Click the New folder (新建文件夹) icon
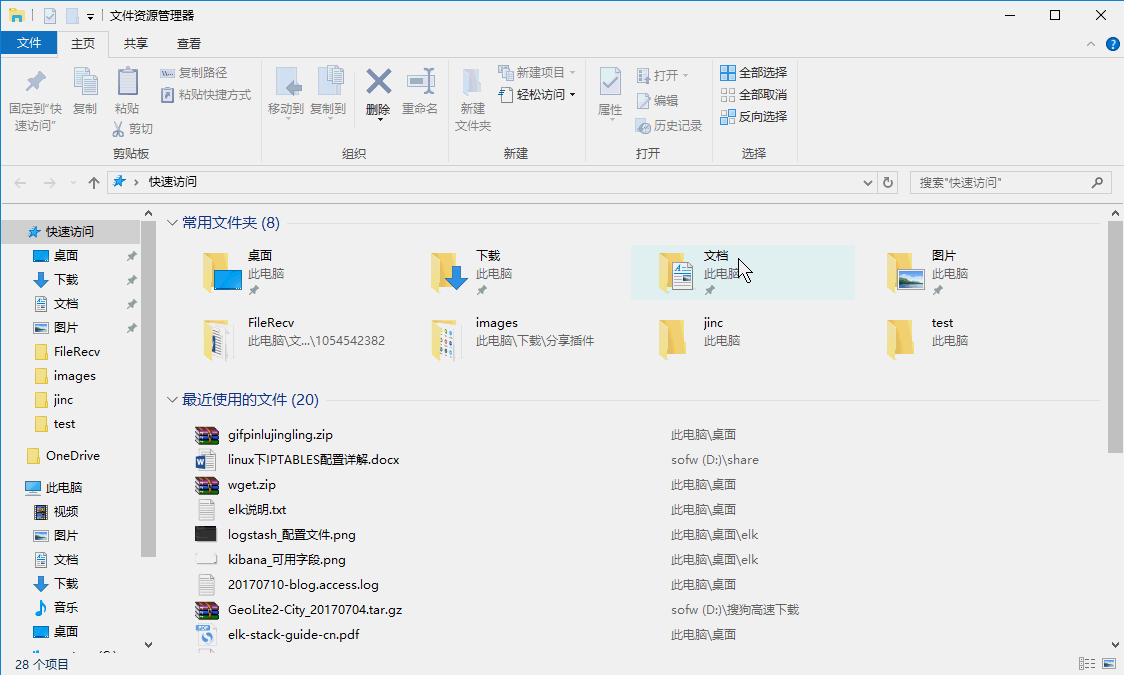Viewport: 1124px width, 675px height. pyautogui.click(x=472, y=83)
